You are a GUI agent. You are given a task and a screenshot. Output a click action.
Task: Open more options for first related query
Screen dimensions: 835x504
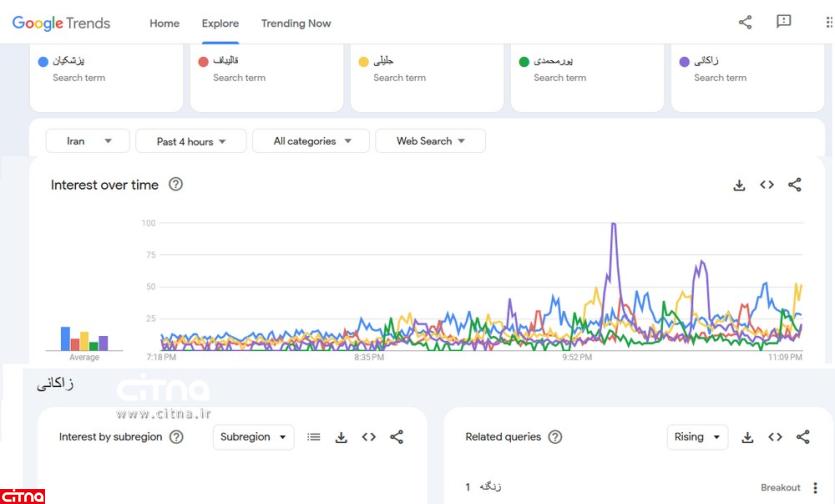(x=815, y=488)
